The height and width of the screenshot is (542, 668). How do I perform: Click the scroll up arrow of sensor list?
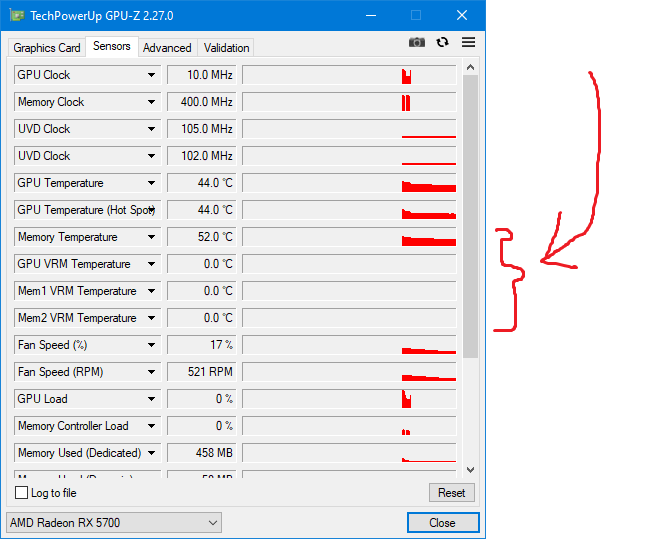(x=470, y=67)
